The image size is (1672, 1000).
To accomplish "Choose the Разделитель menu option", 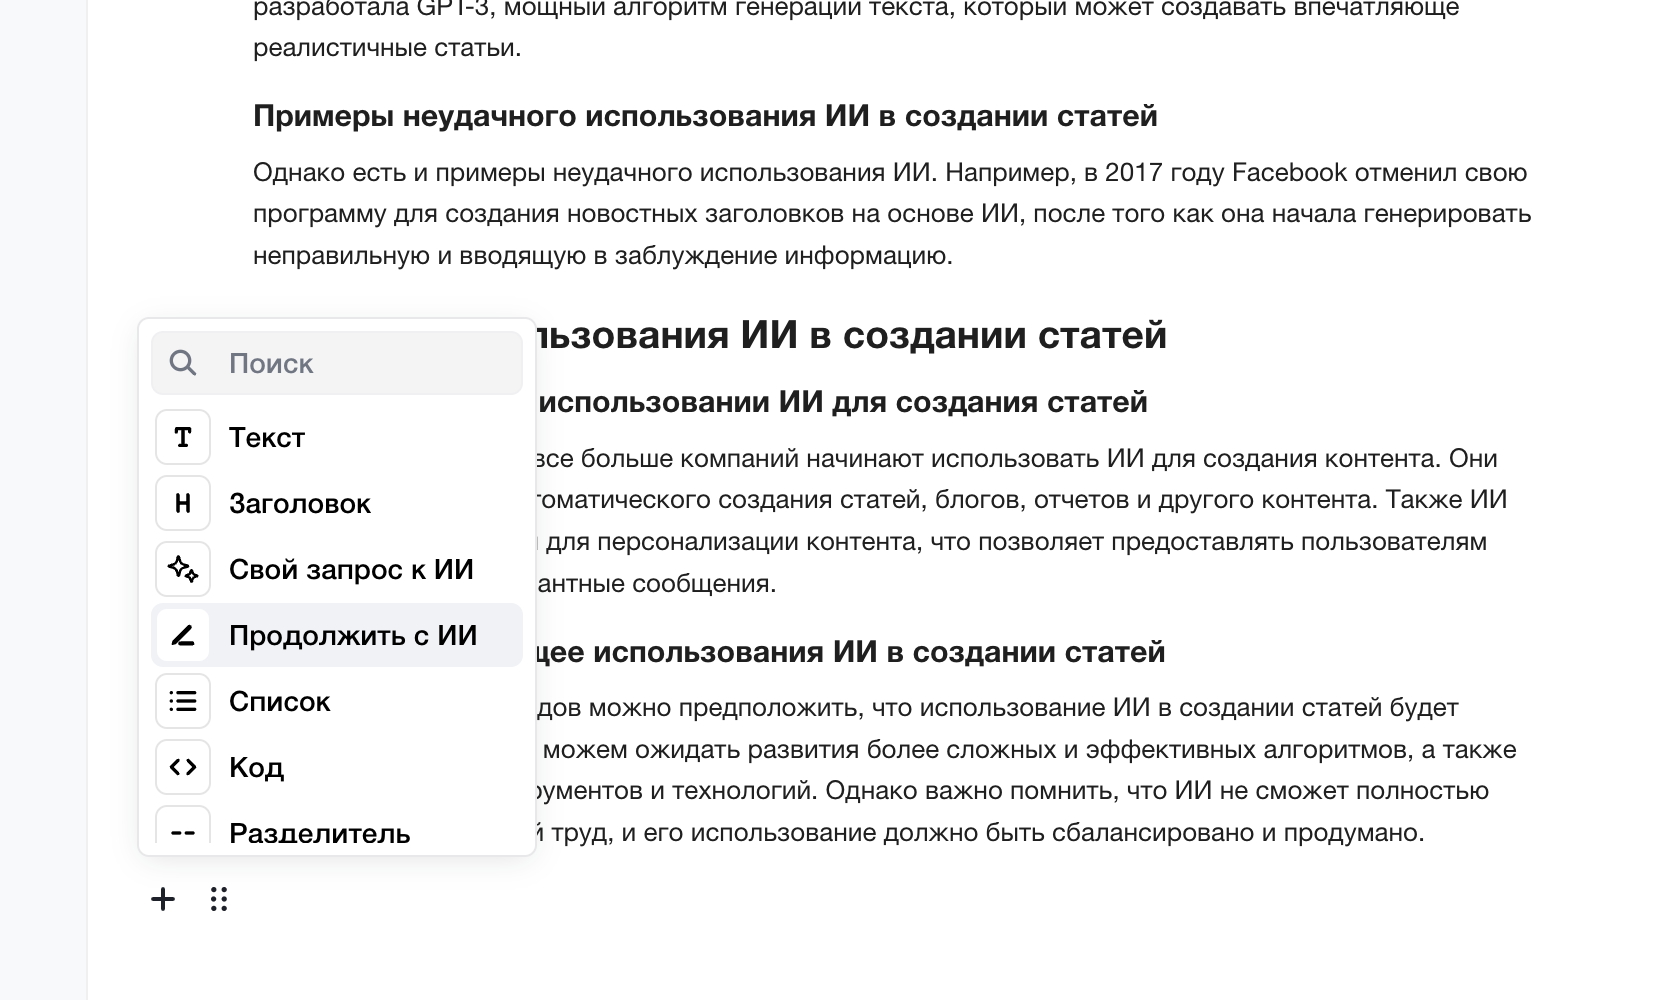I will [x=319, y=832].
